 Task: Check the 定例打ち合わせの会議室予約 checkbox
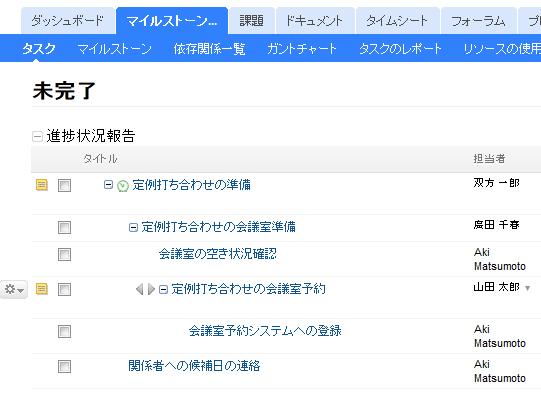tap(65, 289)
